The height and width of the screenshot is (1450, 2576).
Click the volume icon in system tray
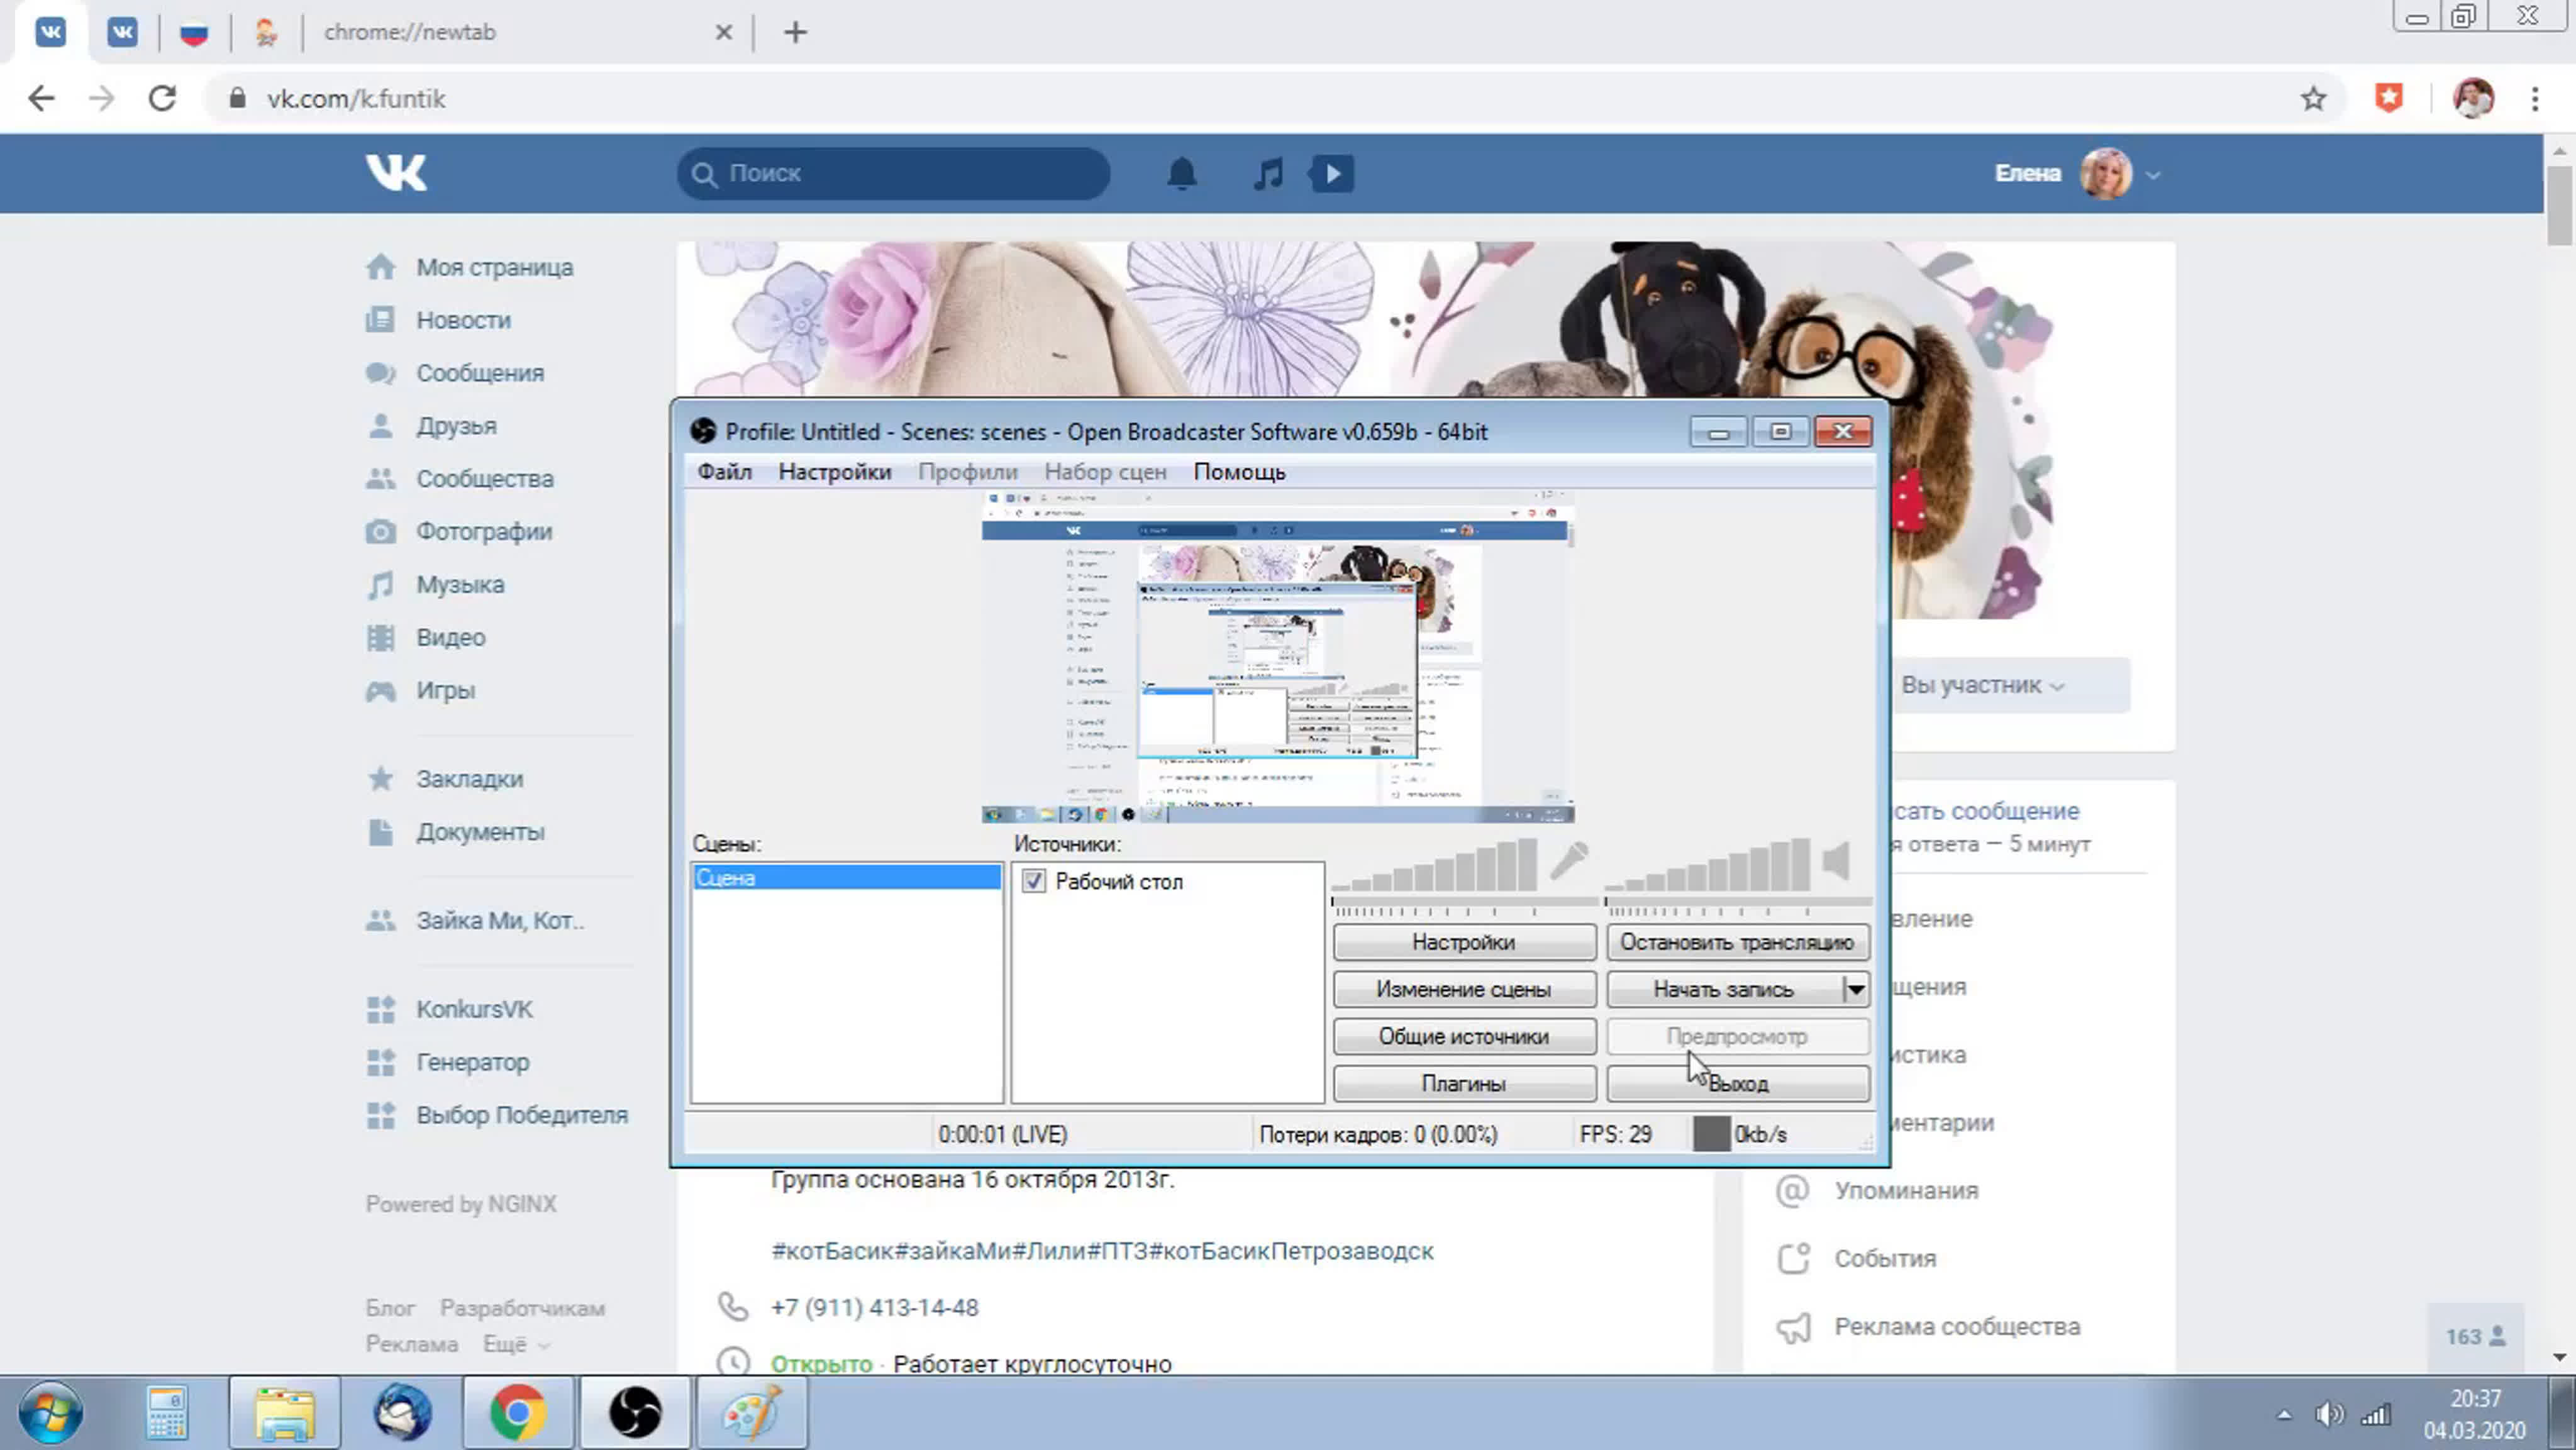click(2329, 1414)
